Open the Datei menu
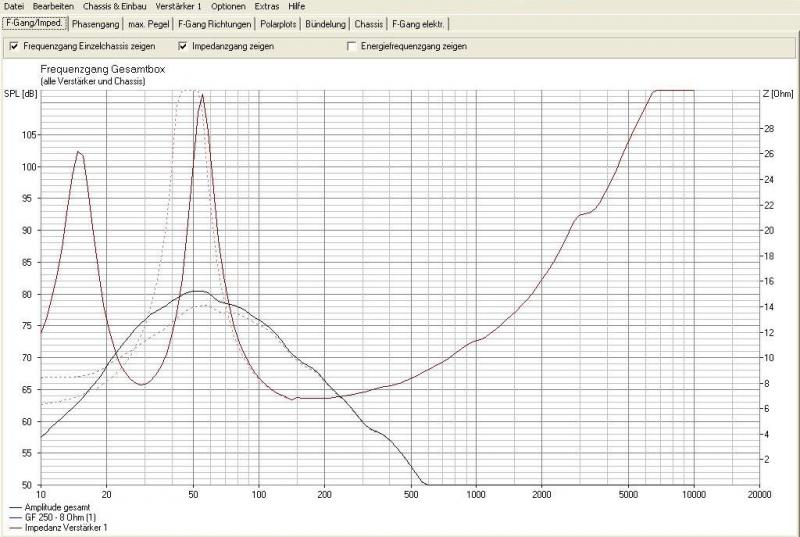Viewport: 800px width, 537px height. (x=14, y=6)
